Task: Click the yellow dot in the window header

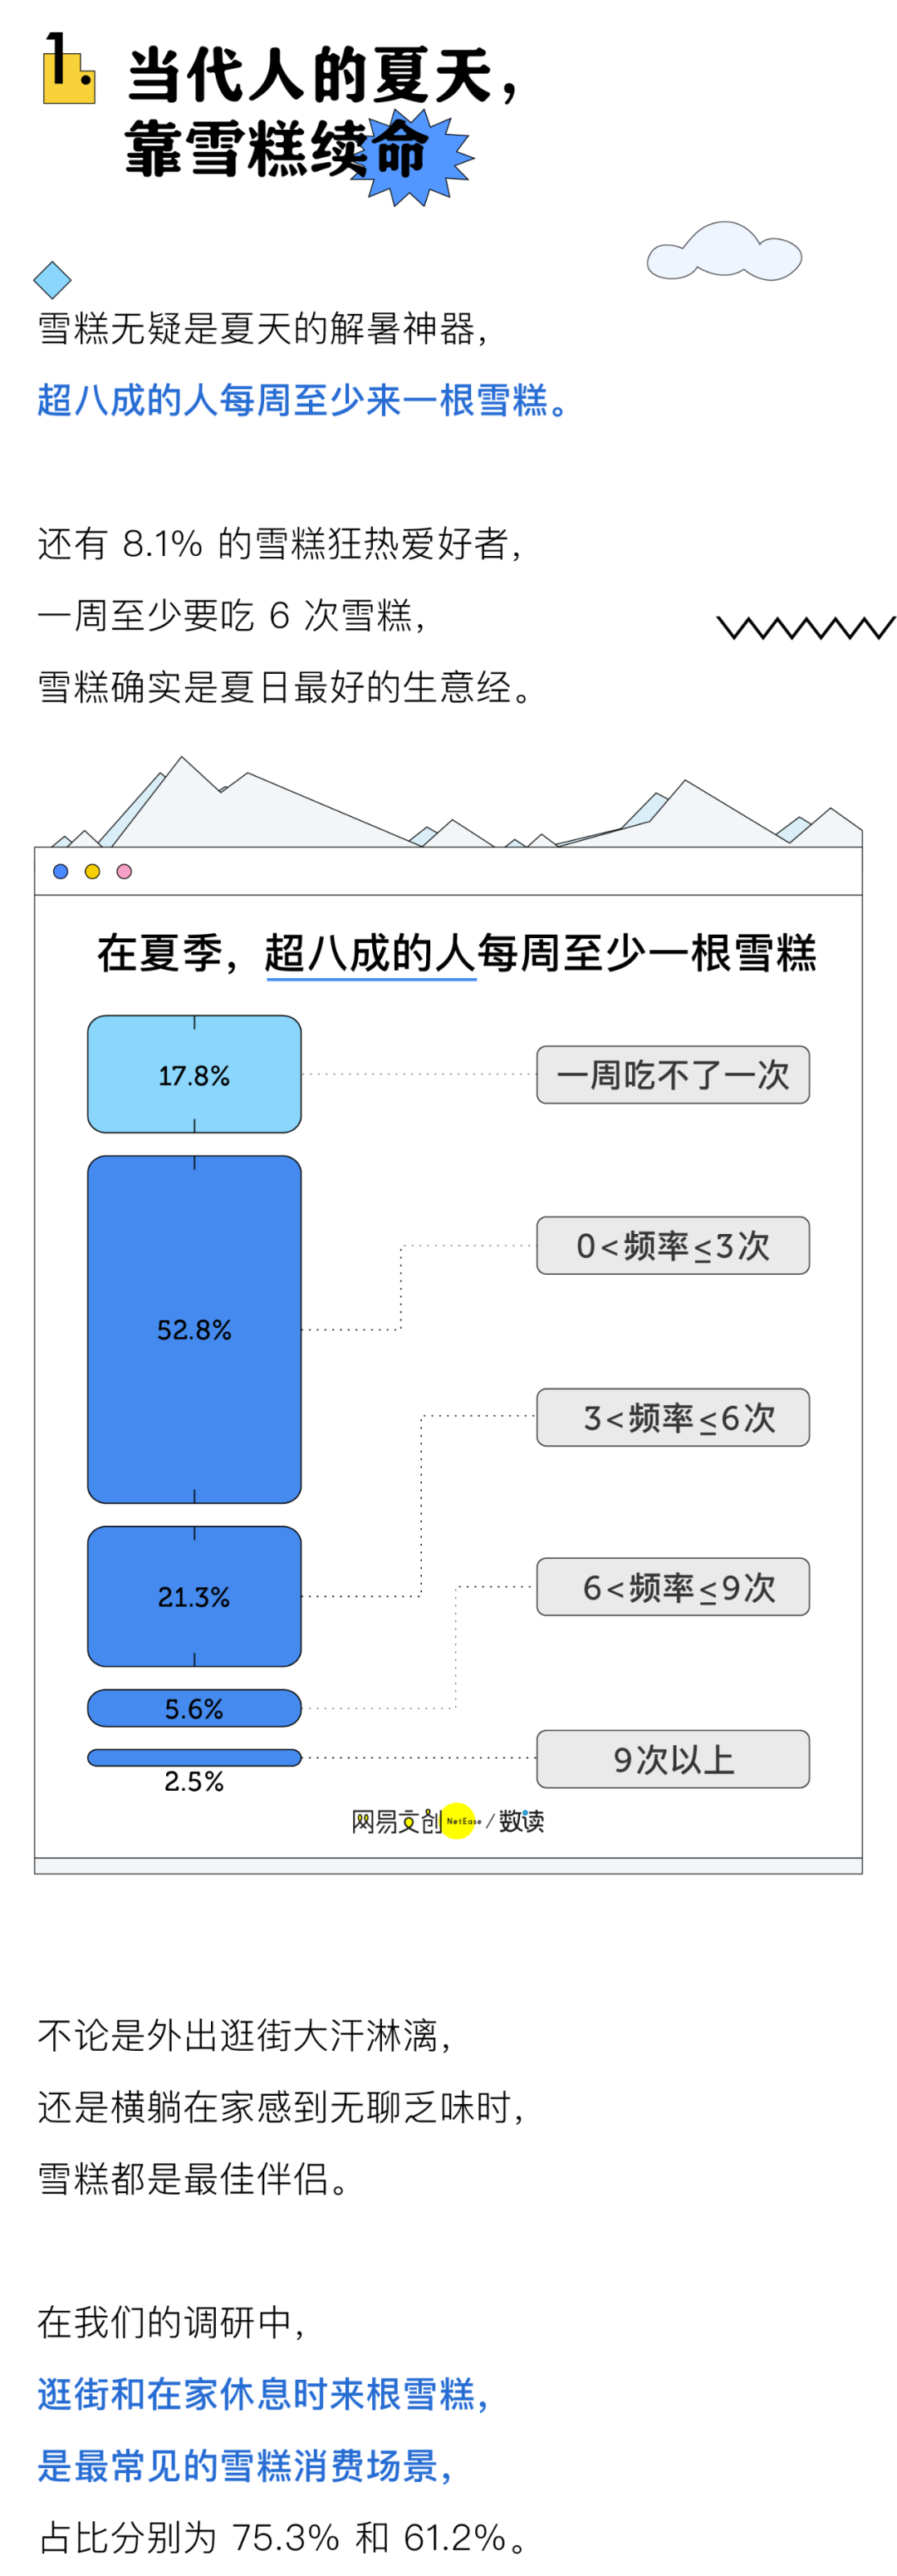Action: click(92, 871)
